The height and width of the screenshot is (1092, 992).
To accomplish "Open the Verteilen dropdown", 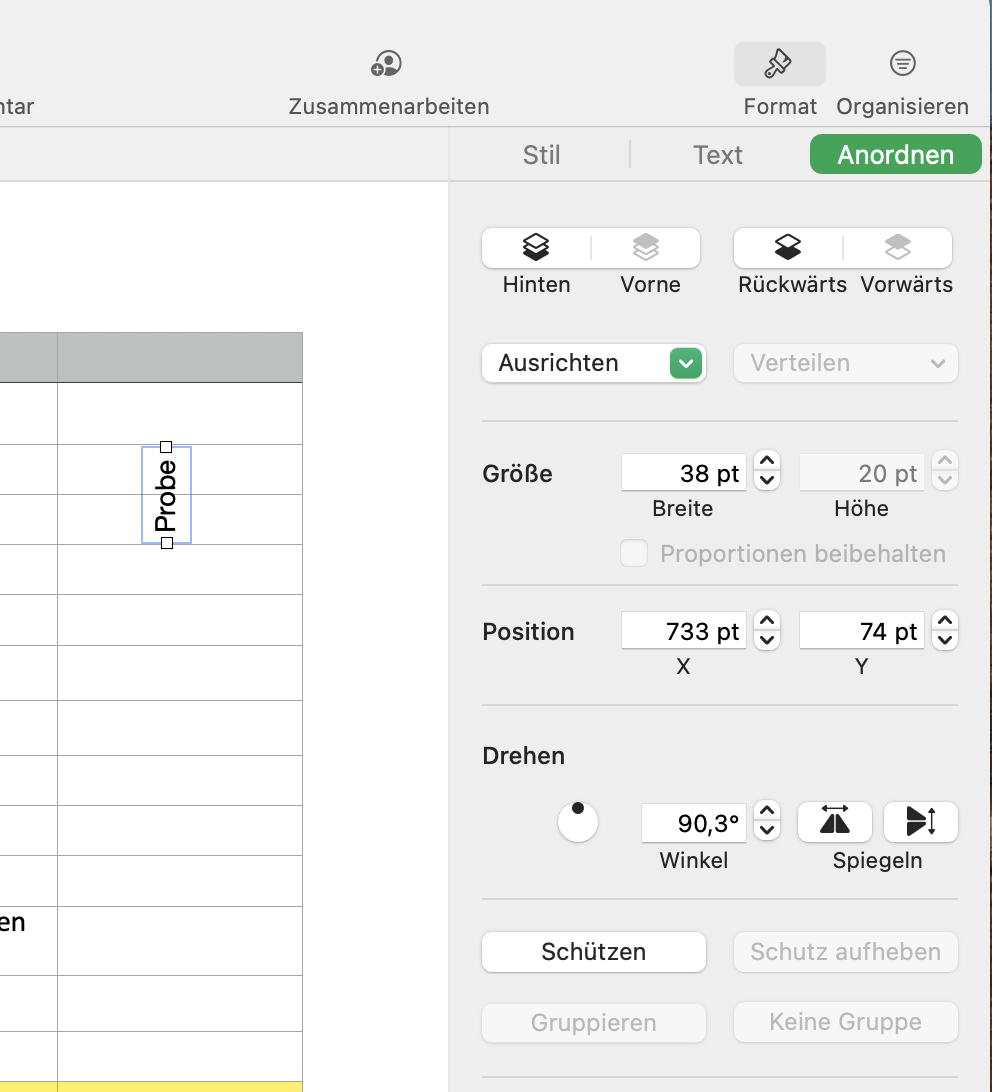I will point(845,363).
